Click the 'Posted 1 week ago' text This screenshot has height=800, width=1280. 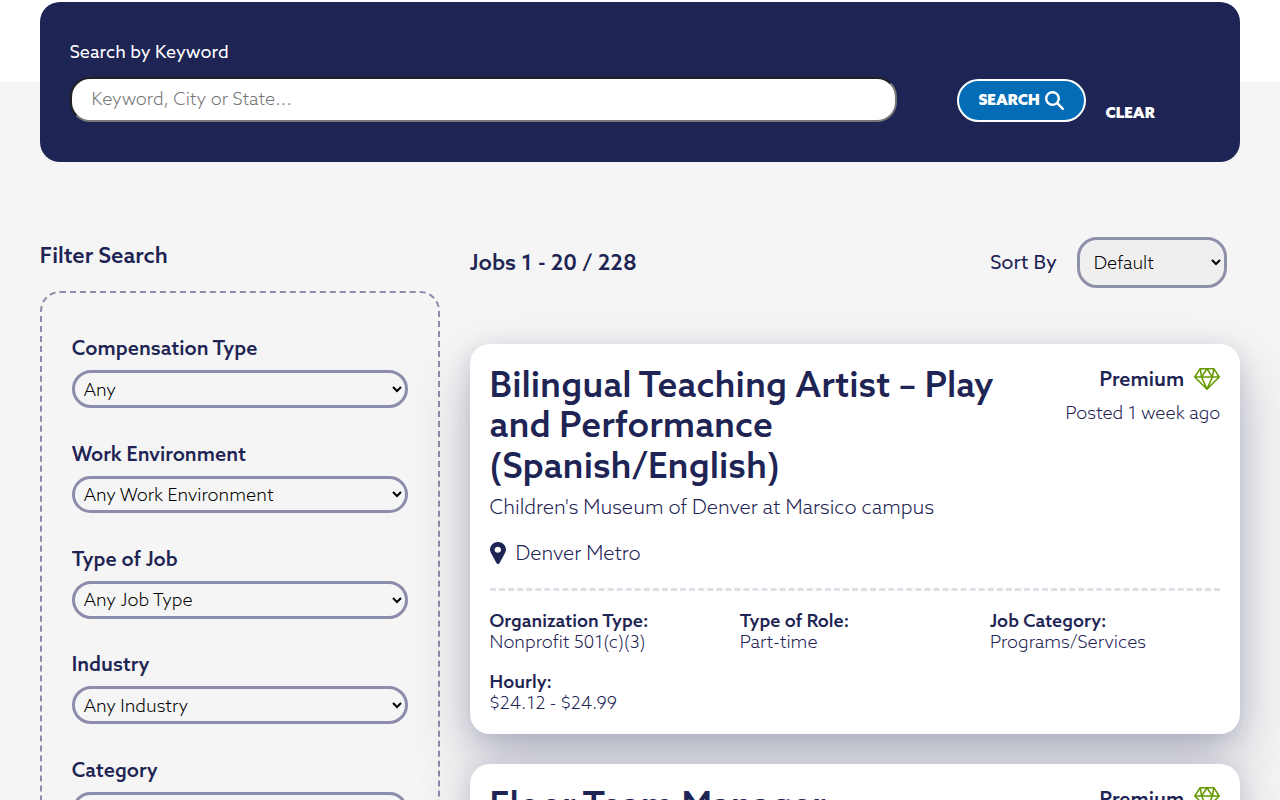pos(1143,413)
